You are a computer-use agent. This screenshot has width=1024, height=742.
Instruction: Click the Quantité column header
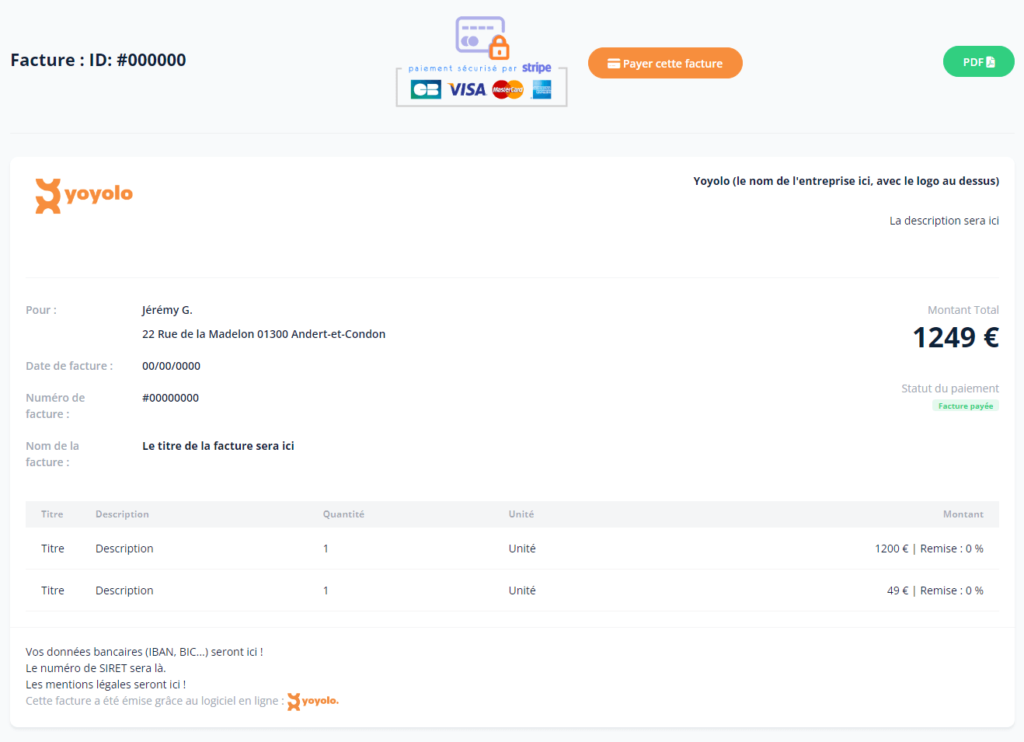pyautogui.click(x=343, y=514)
